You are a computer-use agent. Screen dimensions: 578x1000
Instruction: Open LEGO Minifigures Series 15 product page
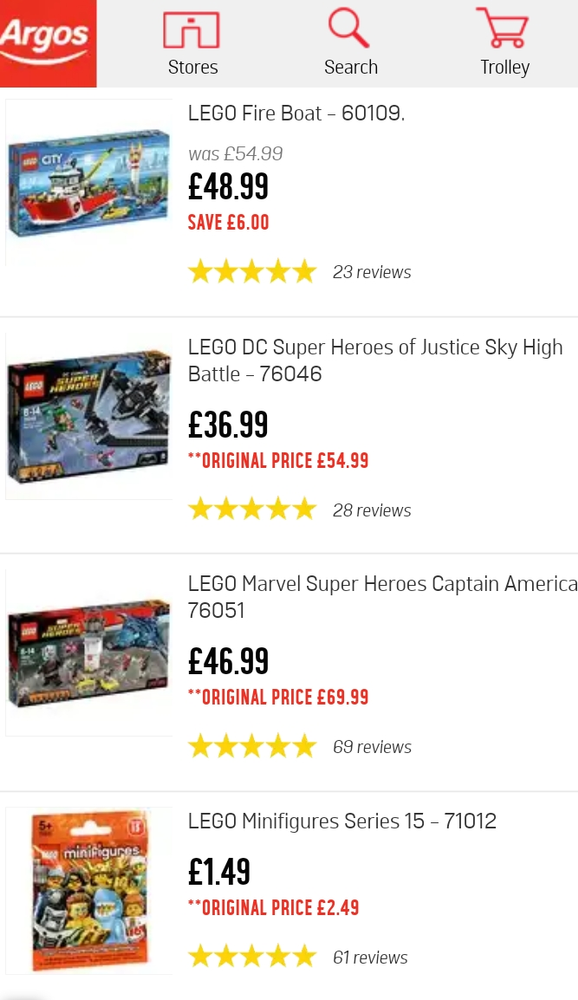click(x=342, y=820)
